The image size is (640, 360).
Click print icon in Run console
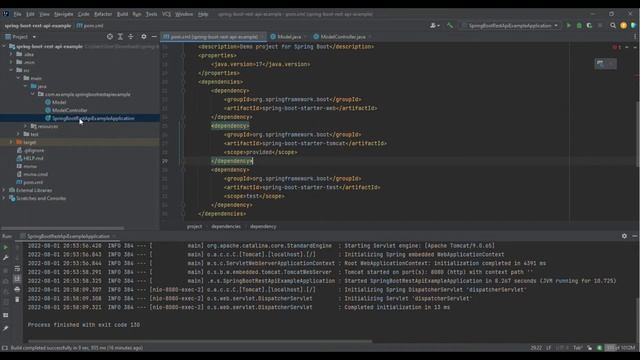(x=17, y=289)
